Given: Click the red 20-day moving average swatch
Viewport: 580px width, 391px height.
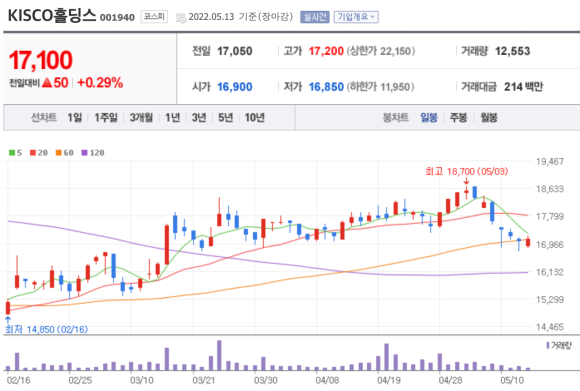Looking at the screenshot, I should (33, 152).
